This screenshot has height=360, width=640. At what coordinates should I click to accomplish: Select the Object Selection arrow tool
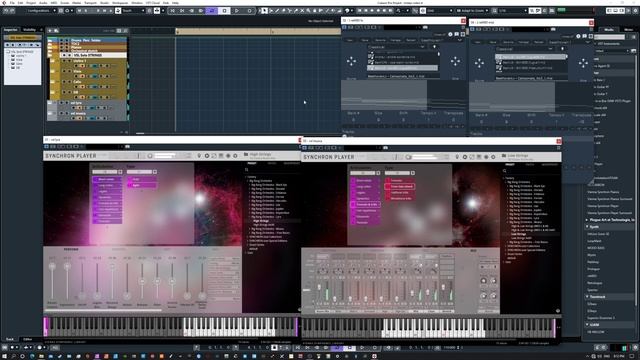click(x=264, y=11)
